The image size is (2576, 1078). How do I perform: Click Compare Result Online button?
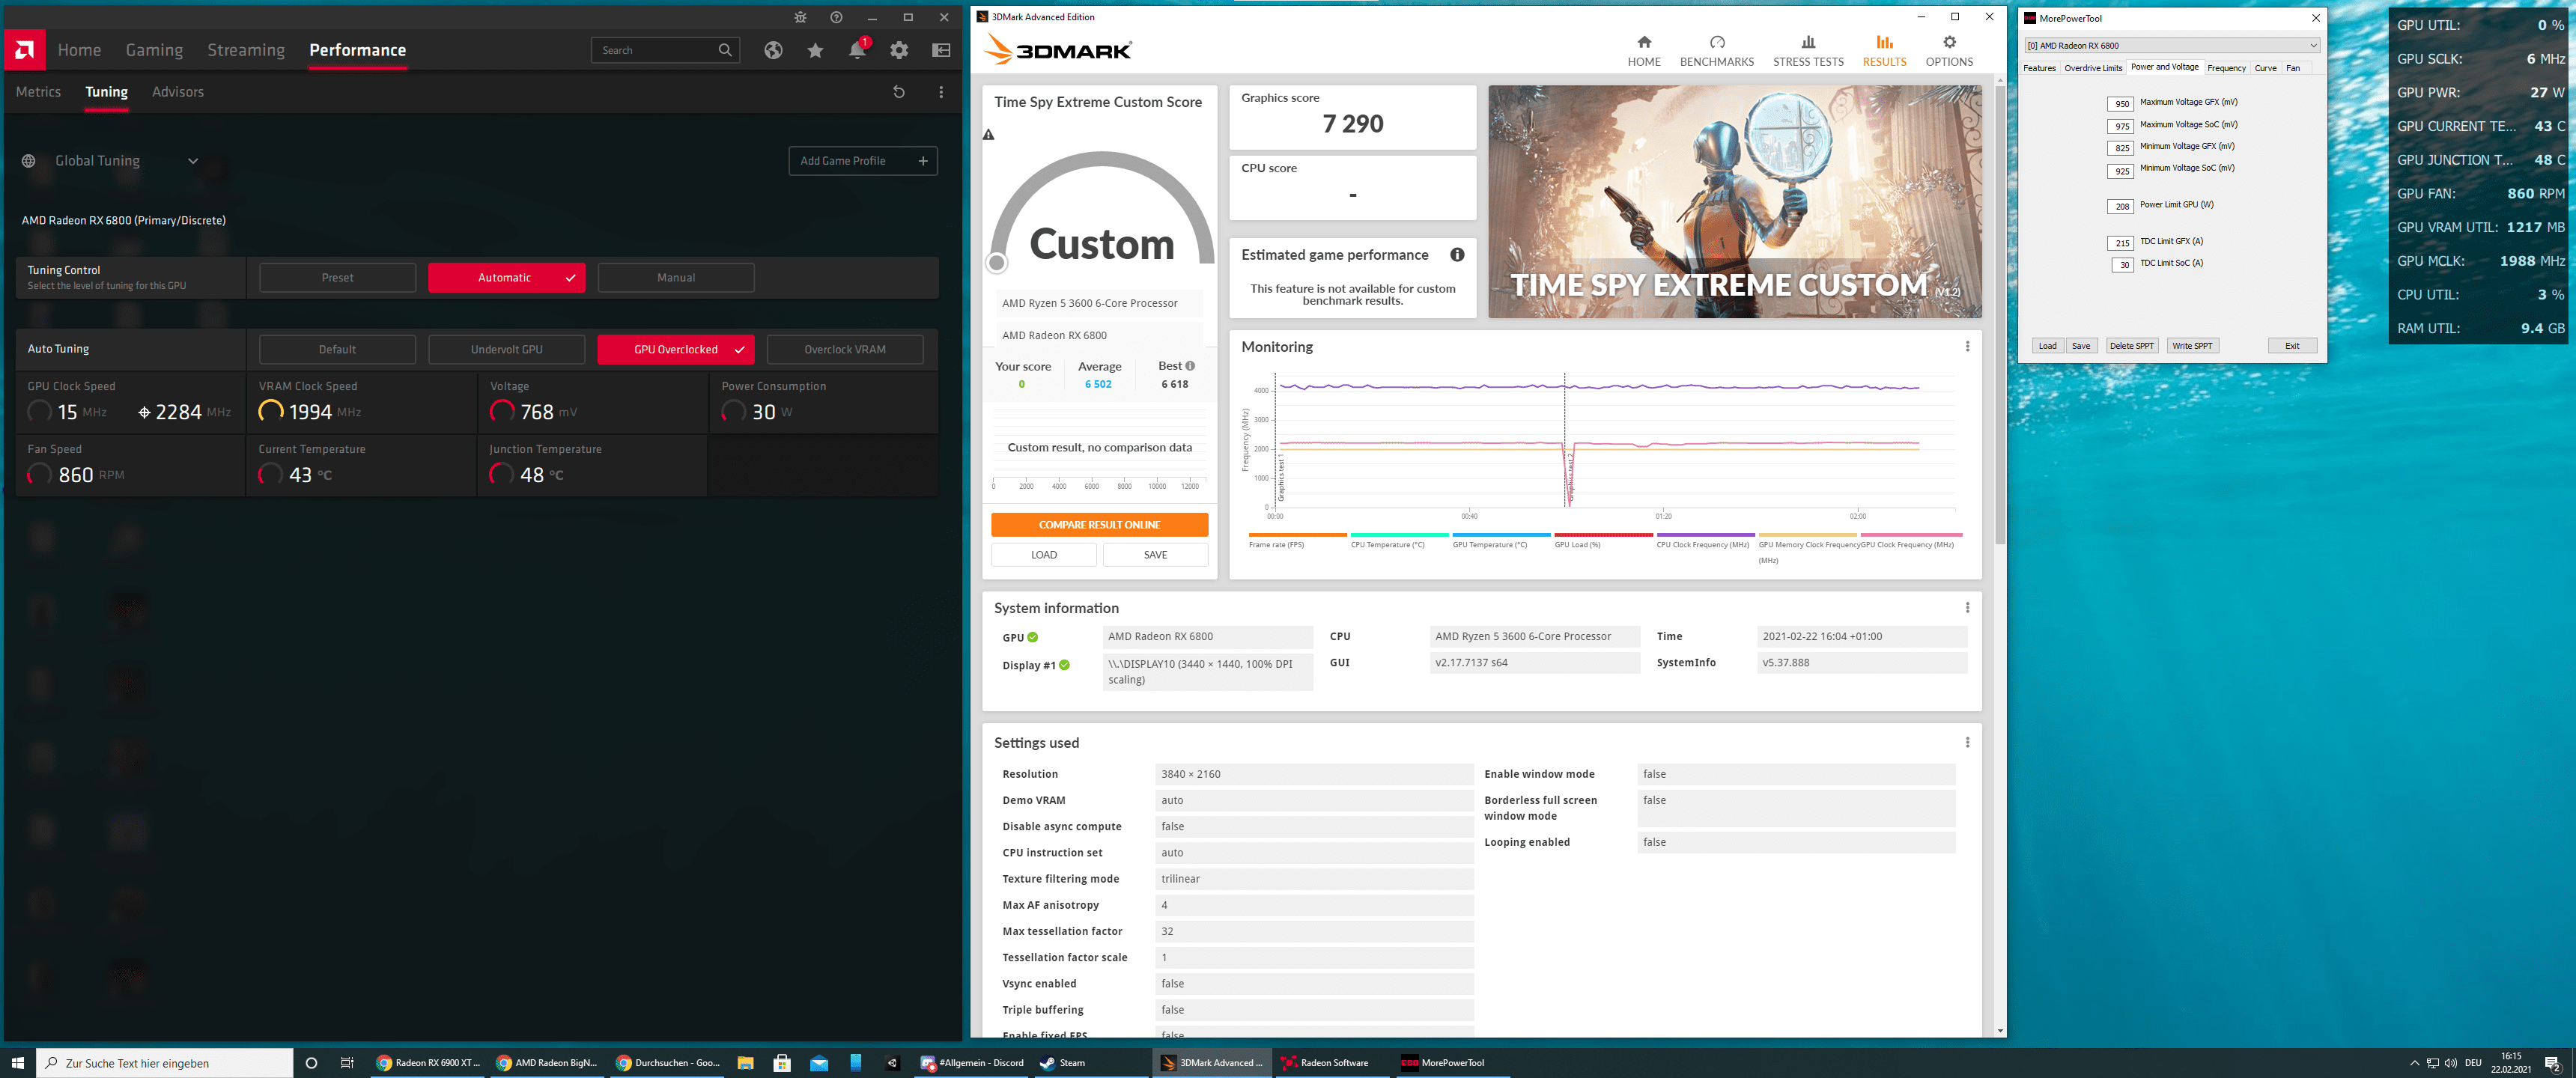1098,525
